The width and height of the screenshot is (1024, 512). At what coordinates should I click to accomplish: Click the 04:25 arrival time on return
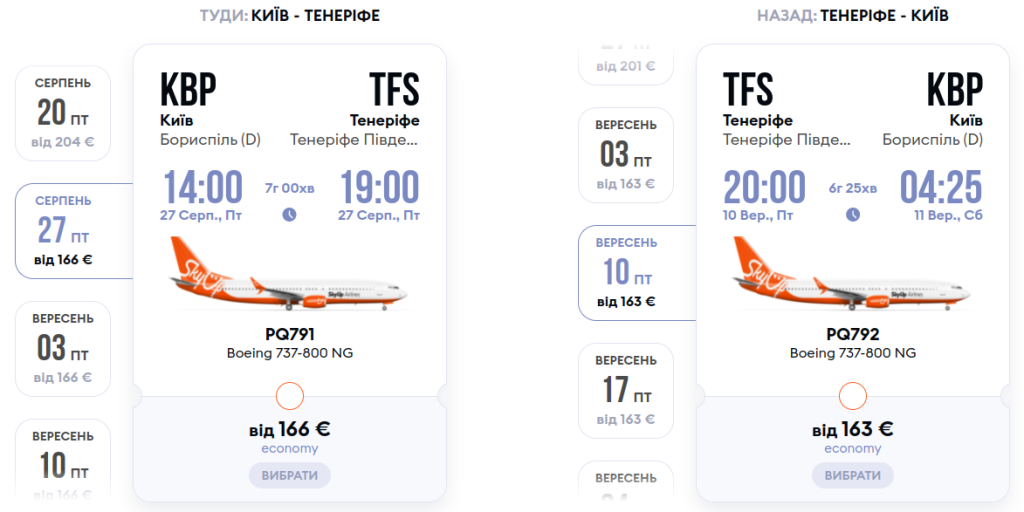[940, 188]
